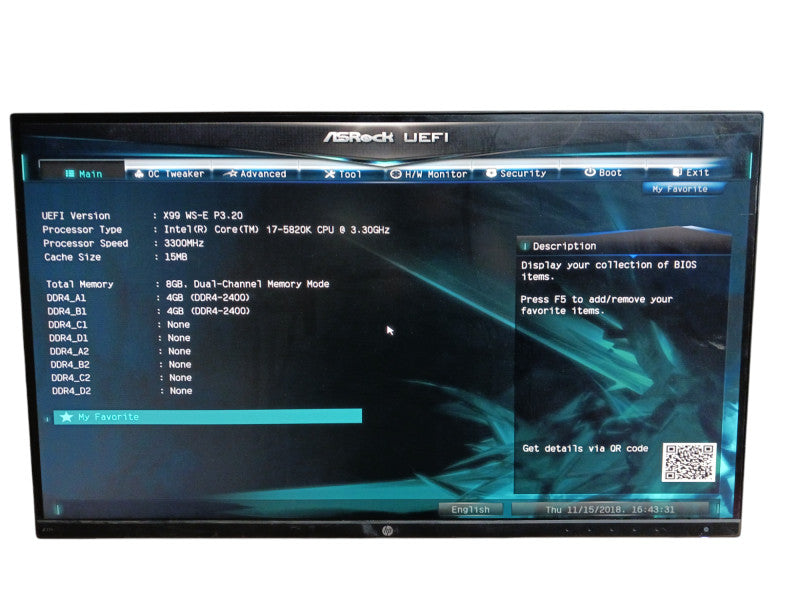Image resolution: width=800 pixels, height=600 pixels.
Task: Click the English language button
Action: pyautogui.click(x=470, y=509)
